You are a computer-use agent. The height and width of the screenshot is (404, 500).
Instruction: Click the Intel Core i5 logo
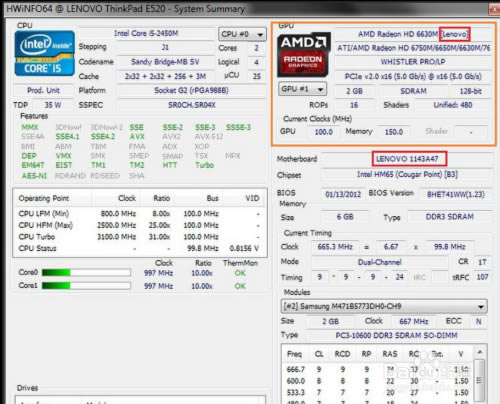44,53
